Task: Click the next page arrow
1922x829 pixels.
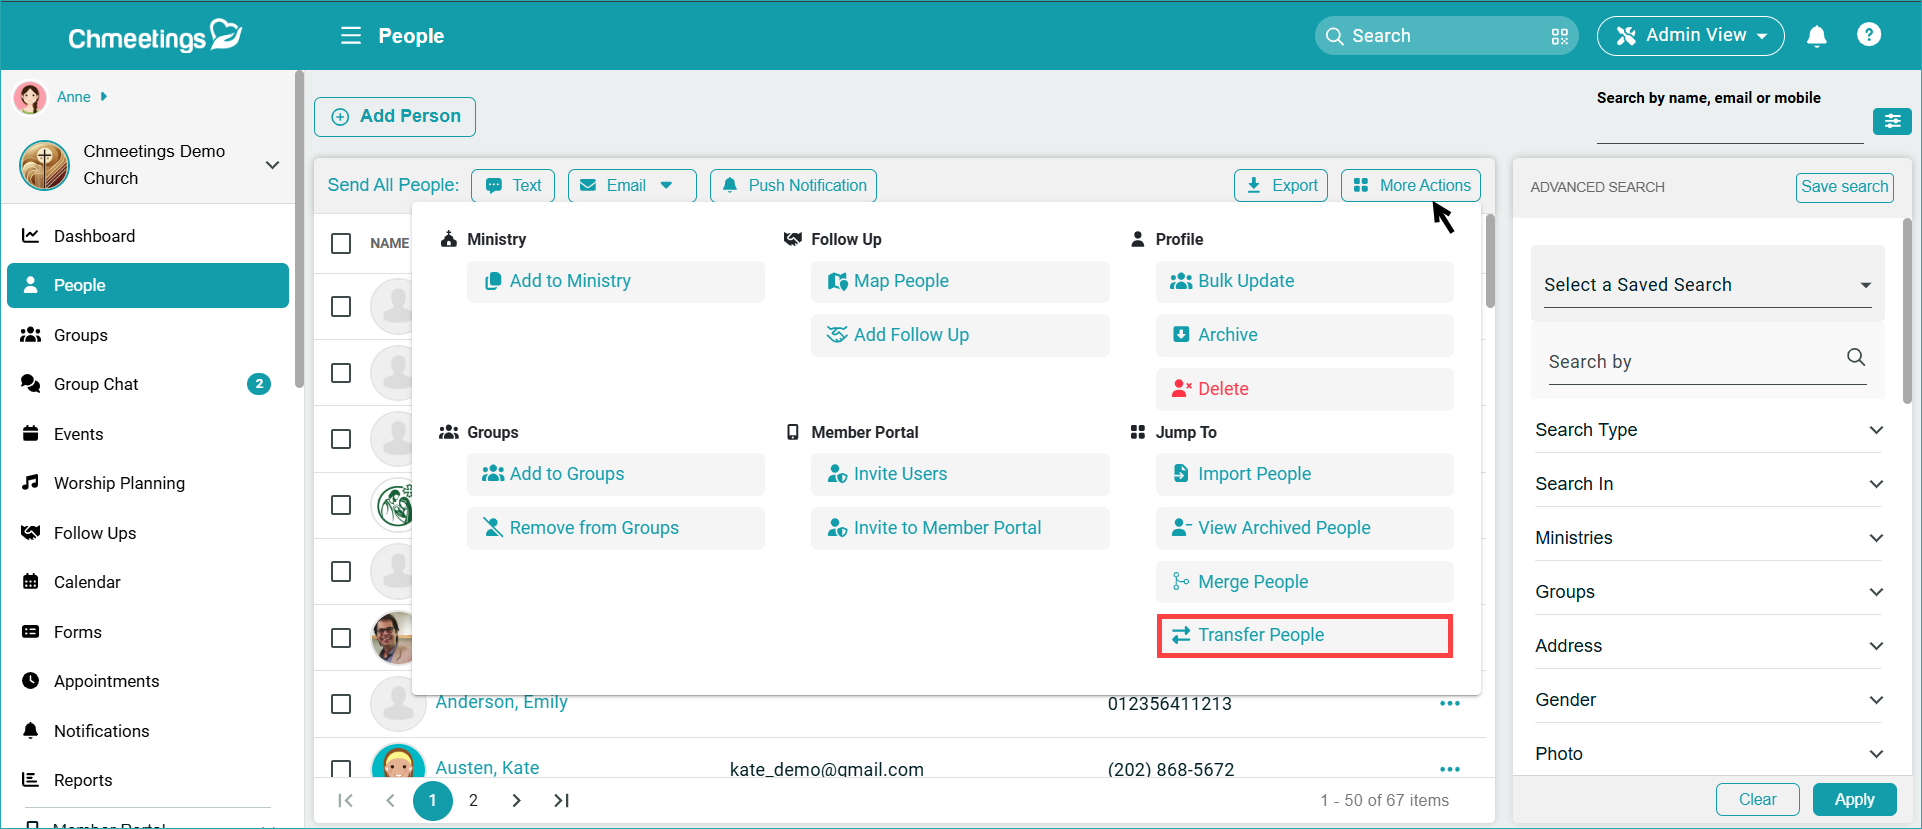Action: [x=516, y=800]
